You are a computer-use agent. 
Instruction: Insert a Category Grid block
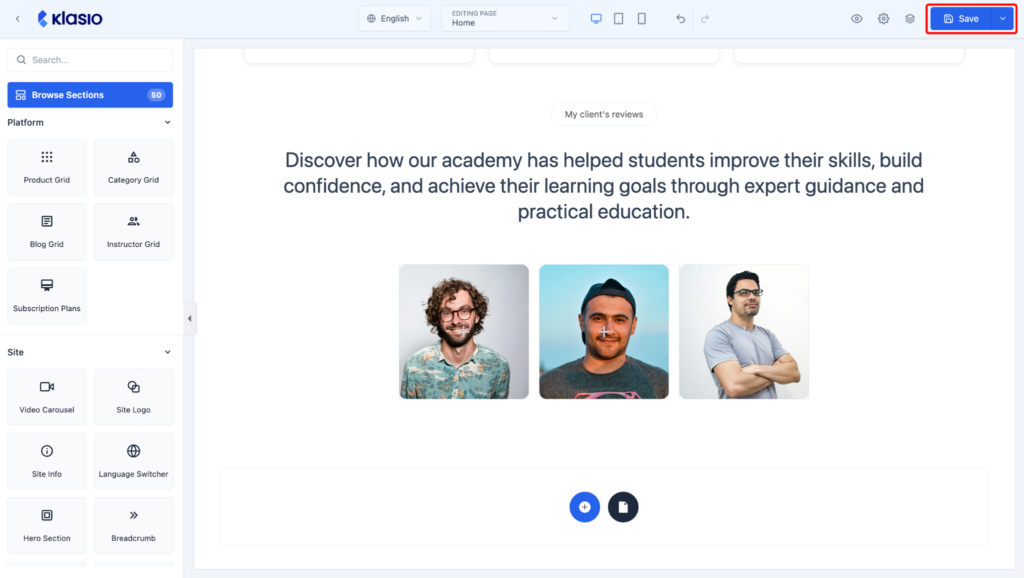click(133, 167)
